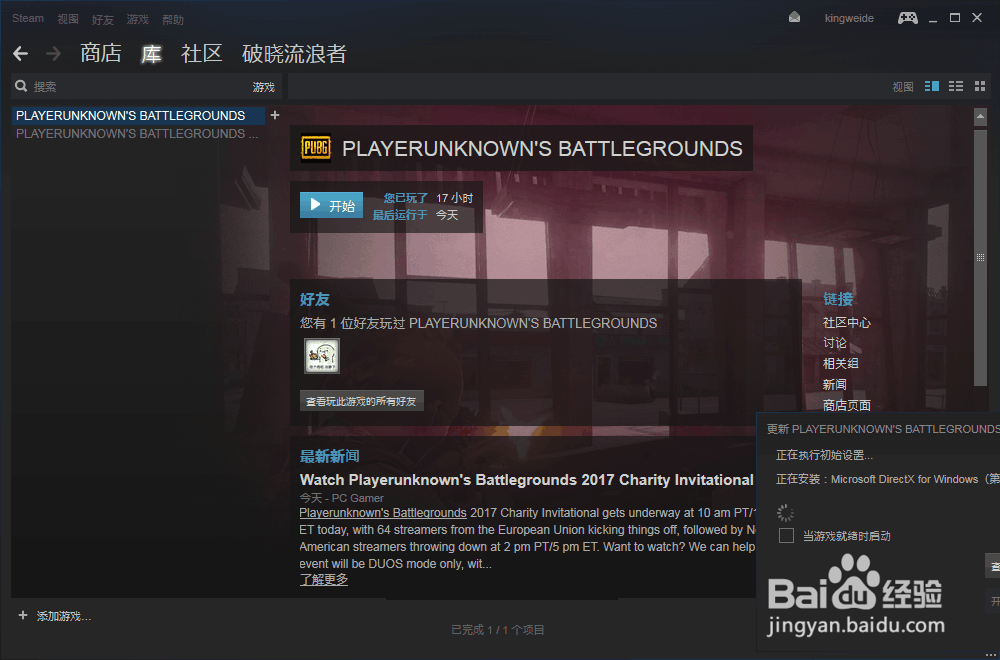Screen dimensions: 1000x660
Task: Select first PLAYERUNKNOWN'S BATTLEGROUNDS library entry
Action: pyautogui.click(x=138, y=116)
